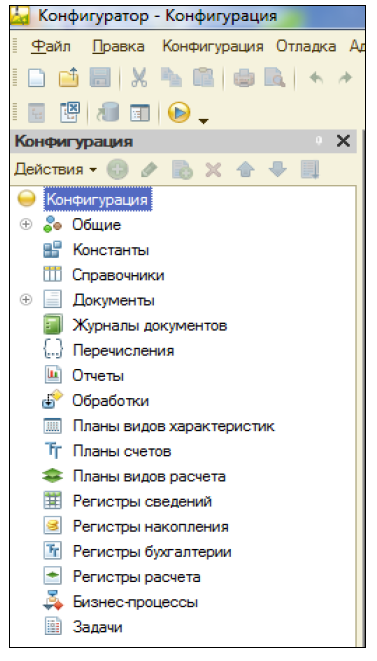Open the Файл menu

click(x=51, y=46)
